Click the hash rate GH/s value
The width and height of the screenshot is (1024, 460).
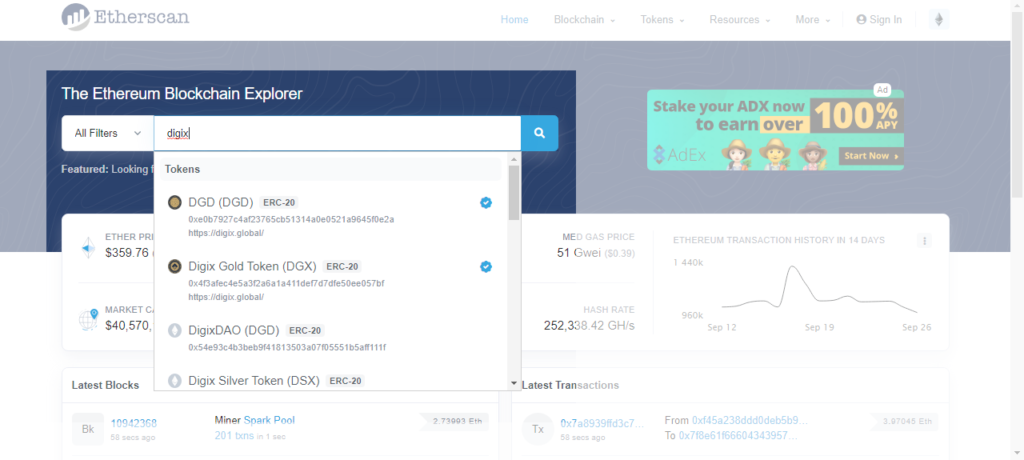(588, 325)
